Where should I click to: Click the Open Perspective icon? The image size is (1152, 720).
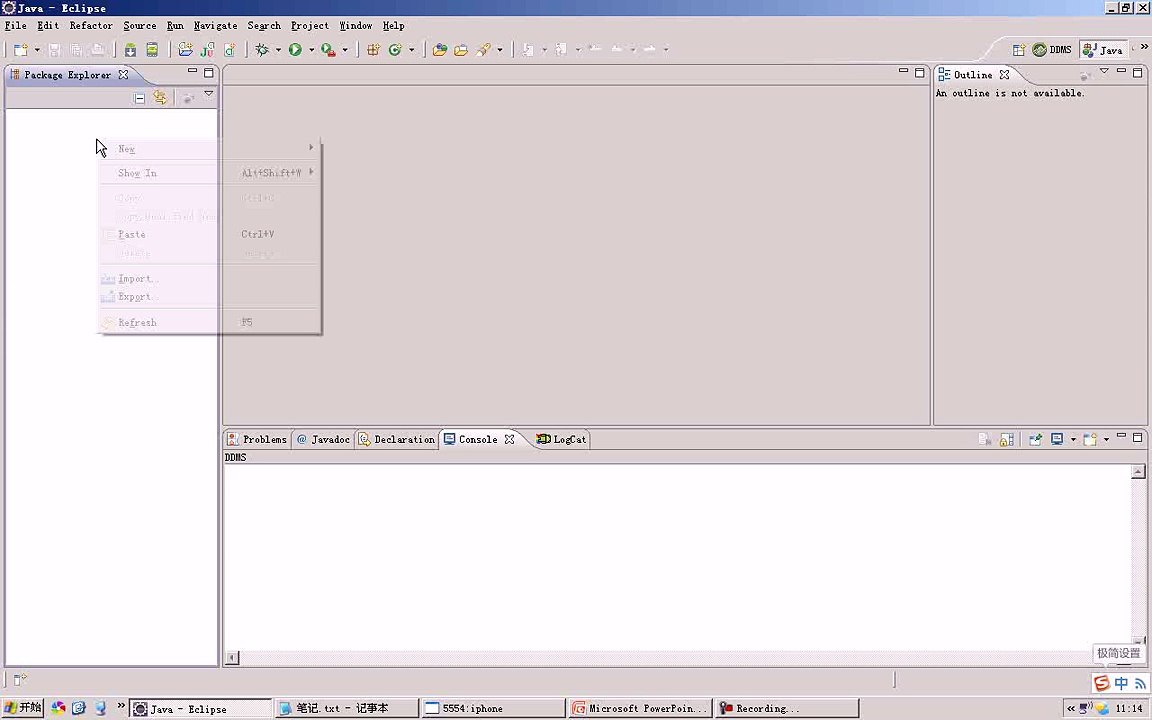(1018, 50)
